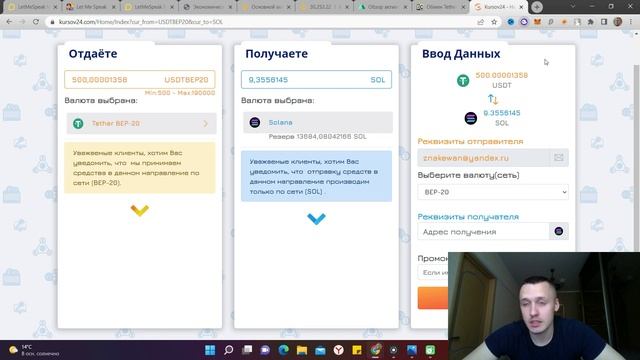
Task: Open Windows Start menu
Action: pyautogui.click(x=210, y=350)
